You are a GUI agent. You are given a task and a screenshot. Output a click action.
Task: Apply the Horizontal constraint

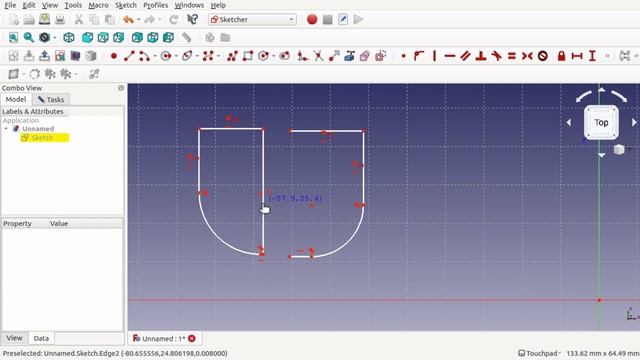coord(450,56)
